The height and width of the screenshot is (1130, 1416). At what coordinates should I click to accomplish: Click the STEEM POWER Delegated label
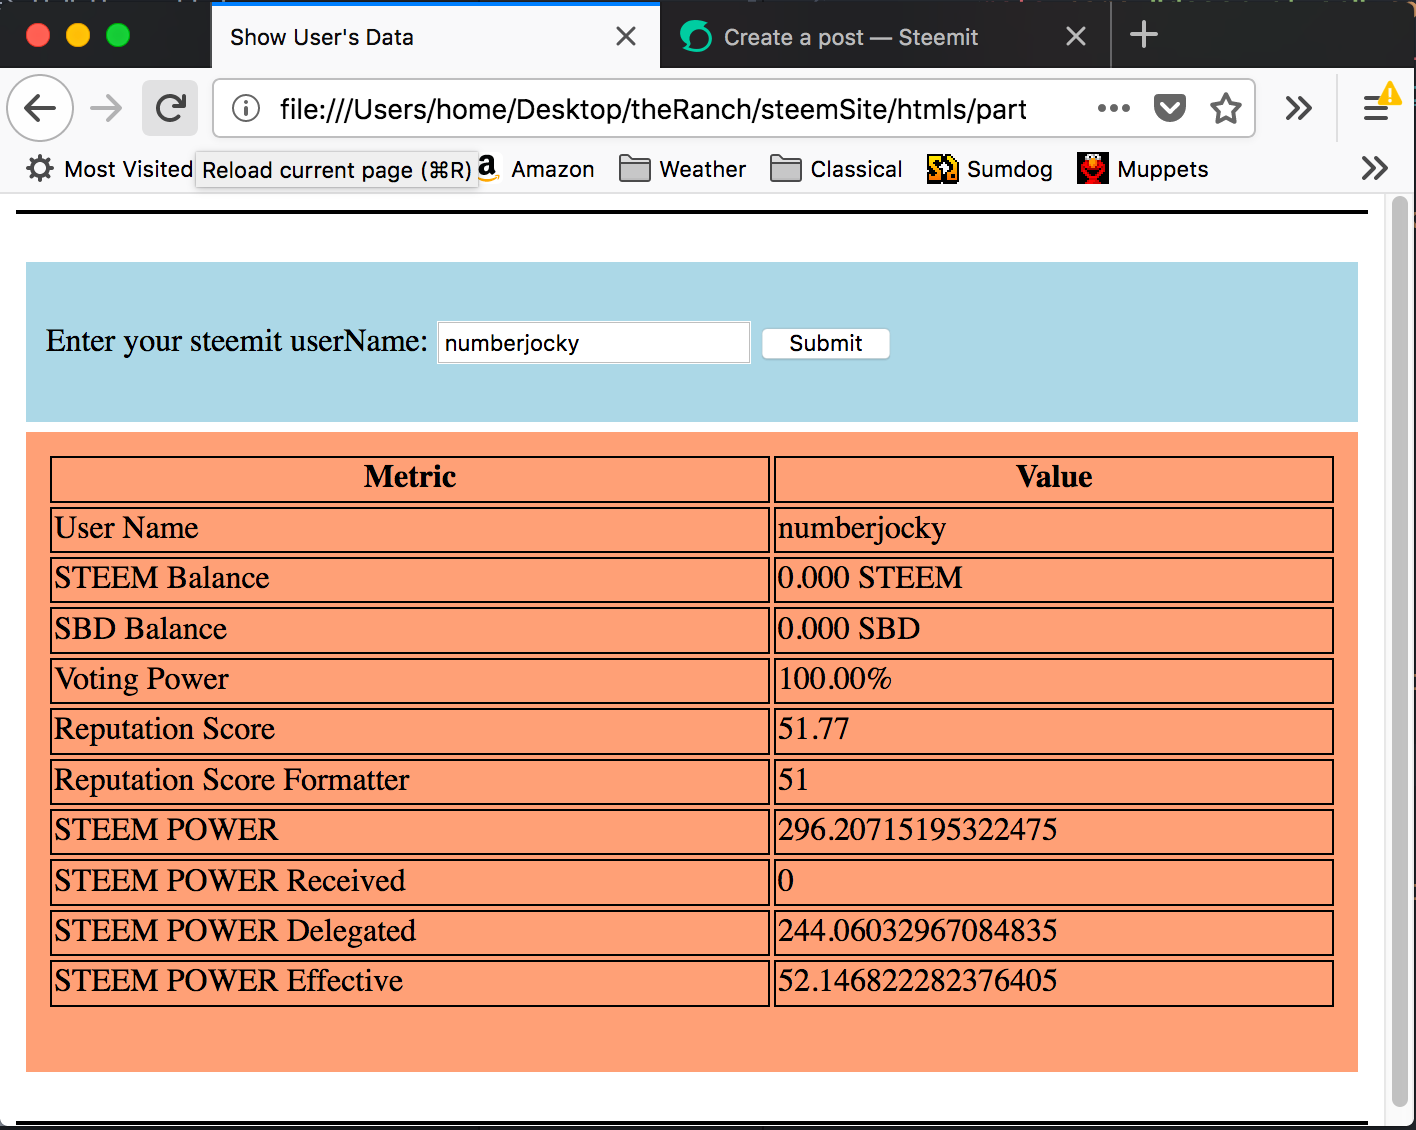235,931
